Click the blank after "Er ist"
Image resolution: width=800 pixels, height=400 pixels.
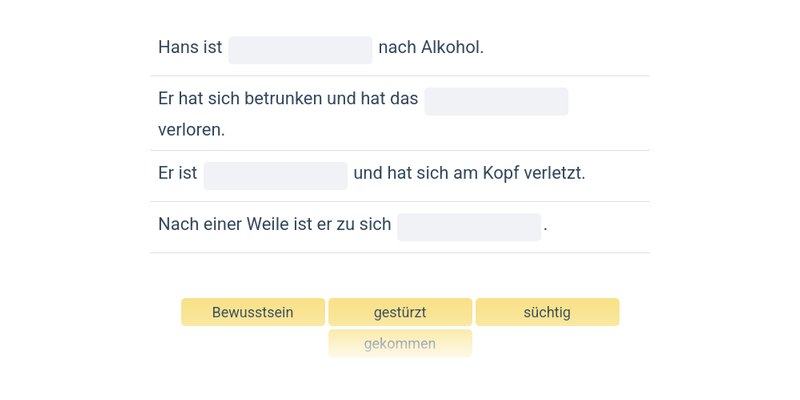275,176
